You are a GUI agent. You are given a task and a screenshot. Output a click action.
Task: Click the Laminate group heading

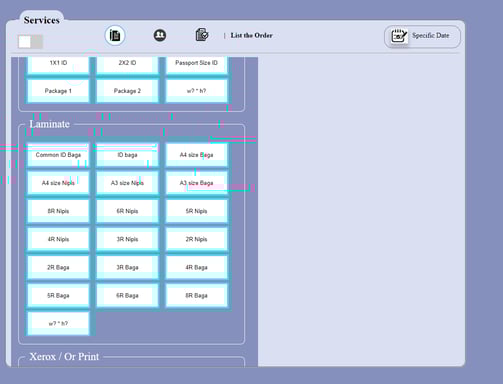pos(49,124)
